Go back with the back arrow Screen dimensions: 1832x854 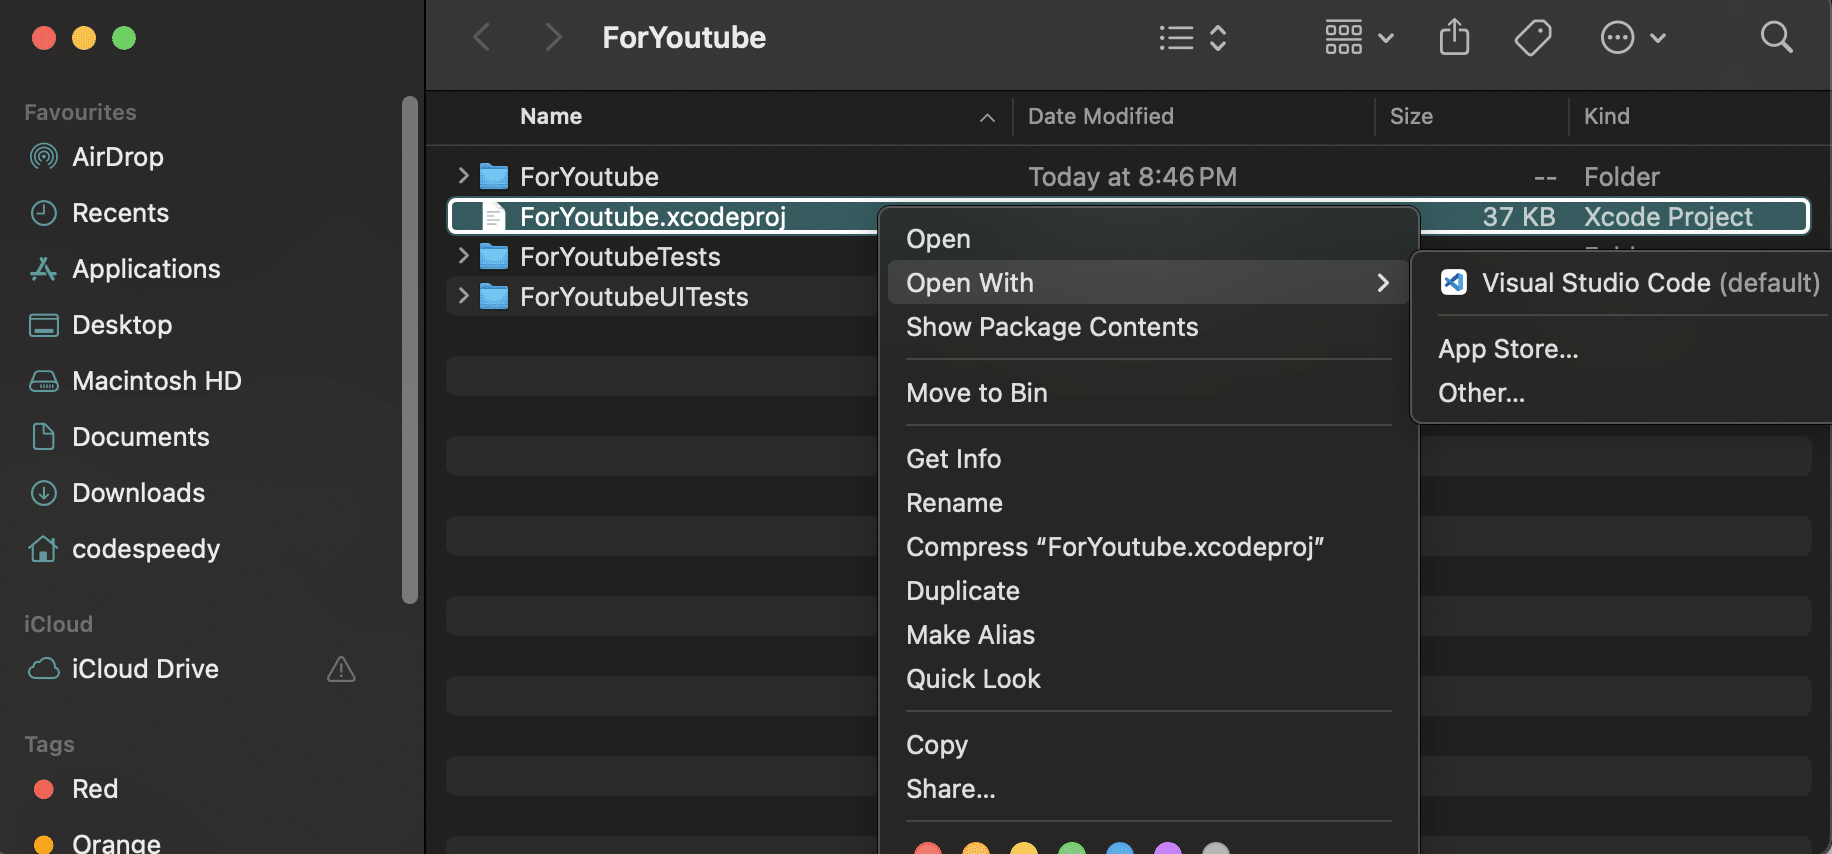click(x=482, y=38)
